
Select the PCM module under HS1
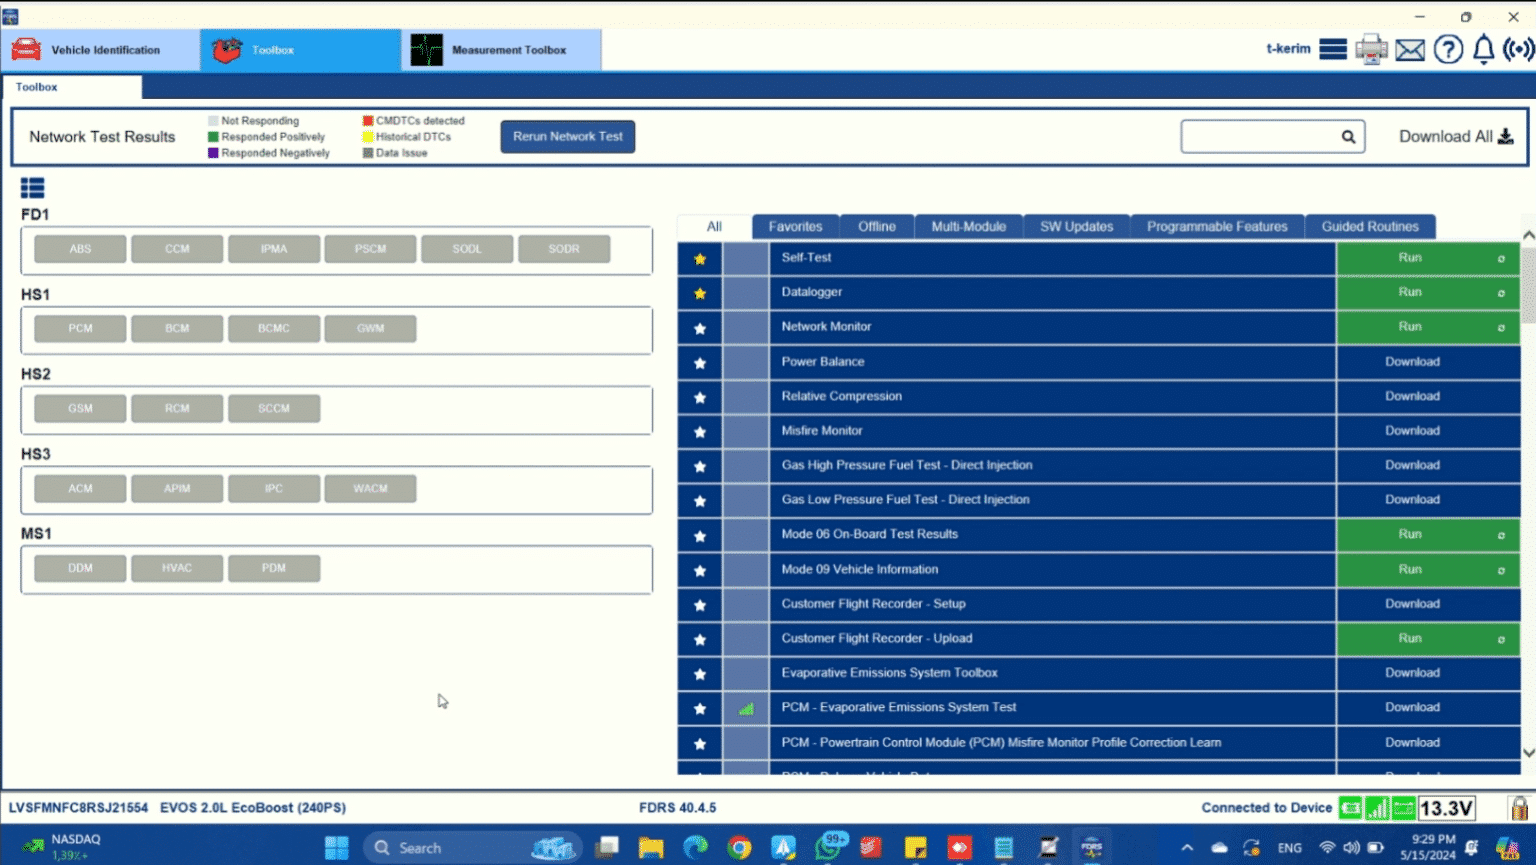[x=79, y=328]
